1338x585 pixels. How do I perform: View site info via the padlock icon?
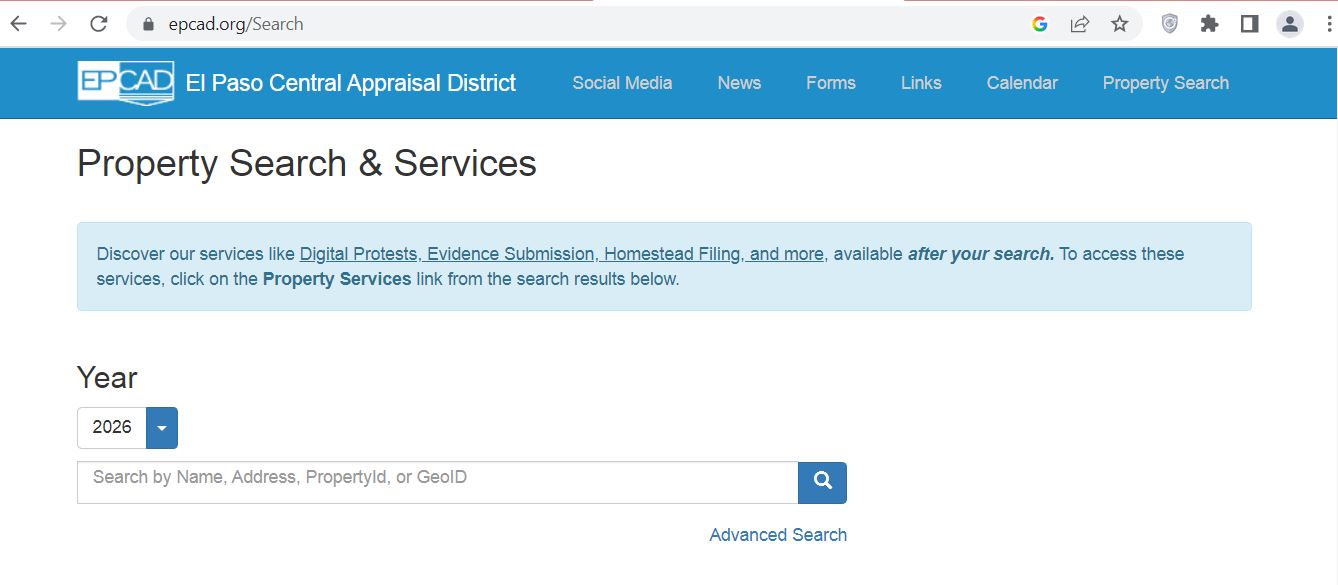149,24
